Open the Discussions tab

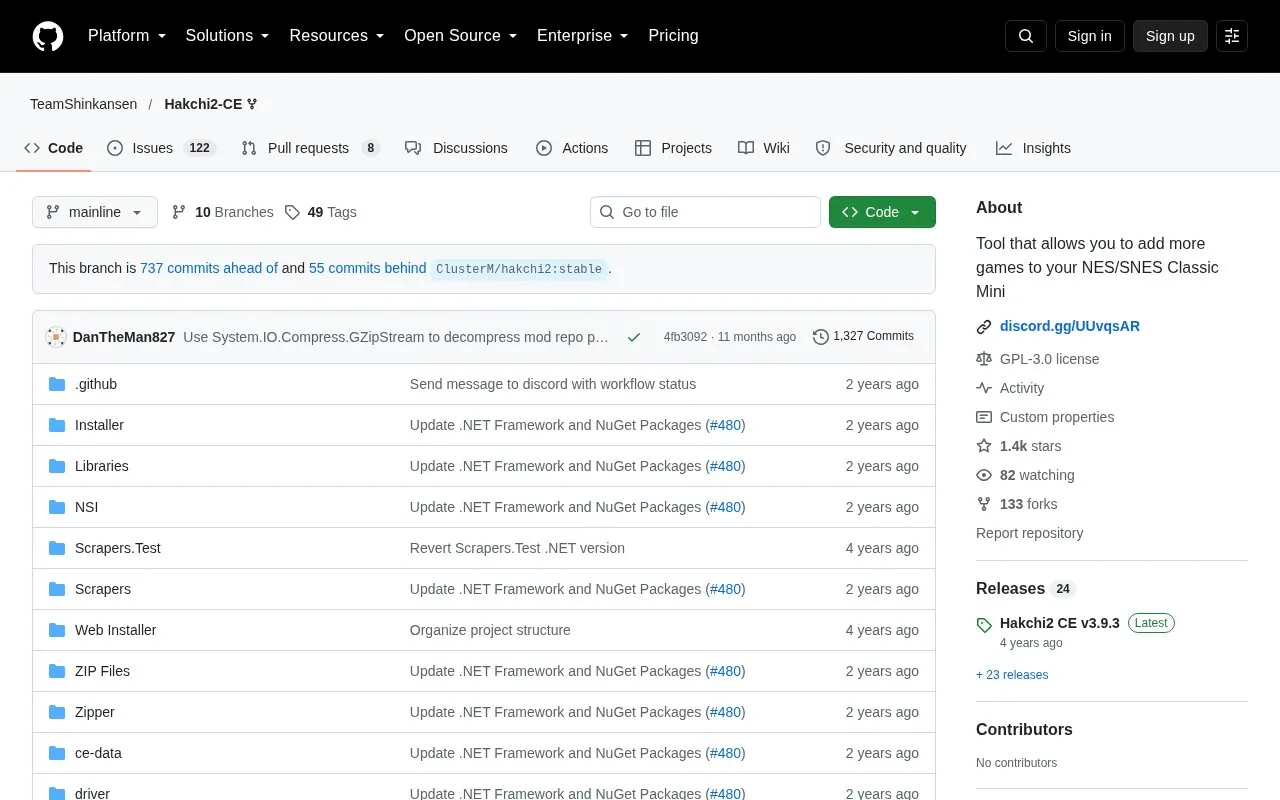pyautogui.click(x=456, y=148)
